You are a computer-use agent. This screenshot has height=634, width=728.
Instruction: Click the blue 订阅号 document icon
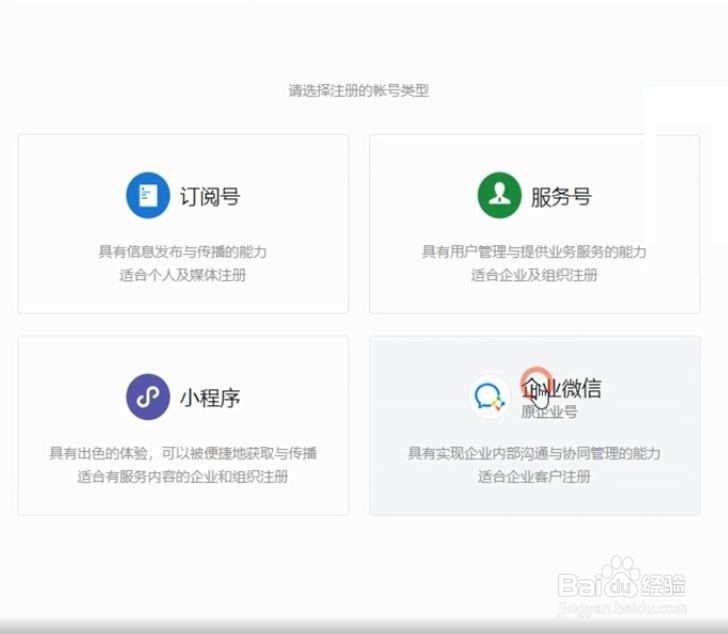[x=148, y=195]
